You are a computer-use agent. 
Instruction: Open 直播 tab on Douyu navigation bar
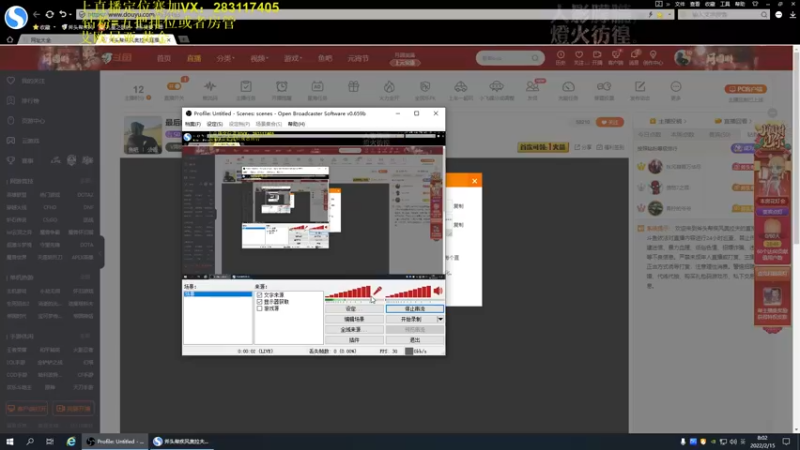tap(194, 58)
